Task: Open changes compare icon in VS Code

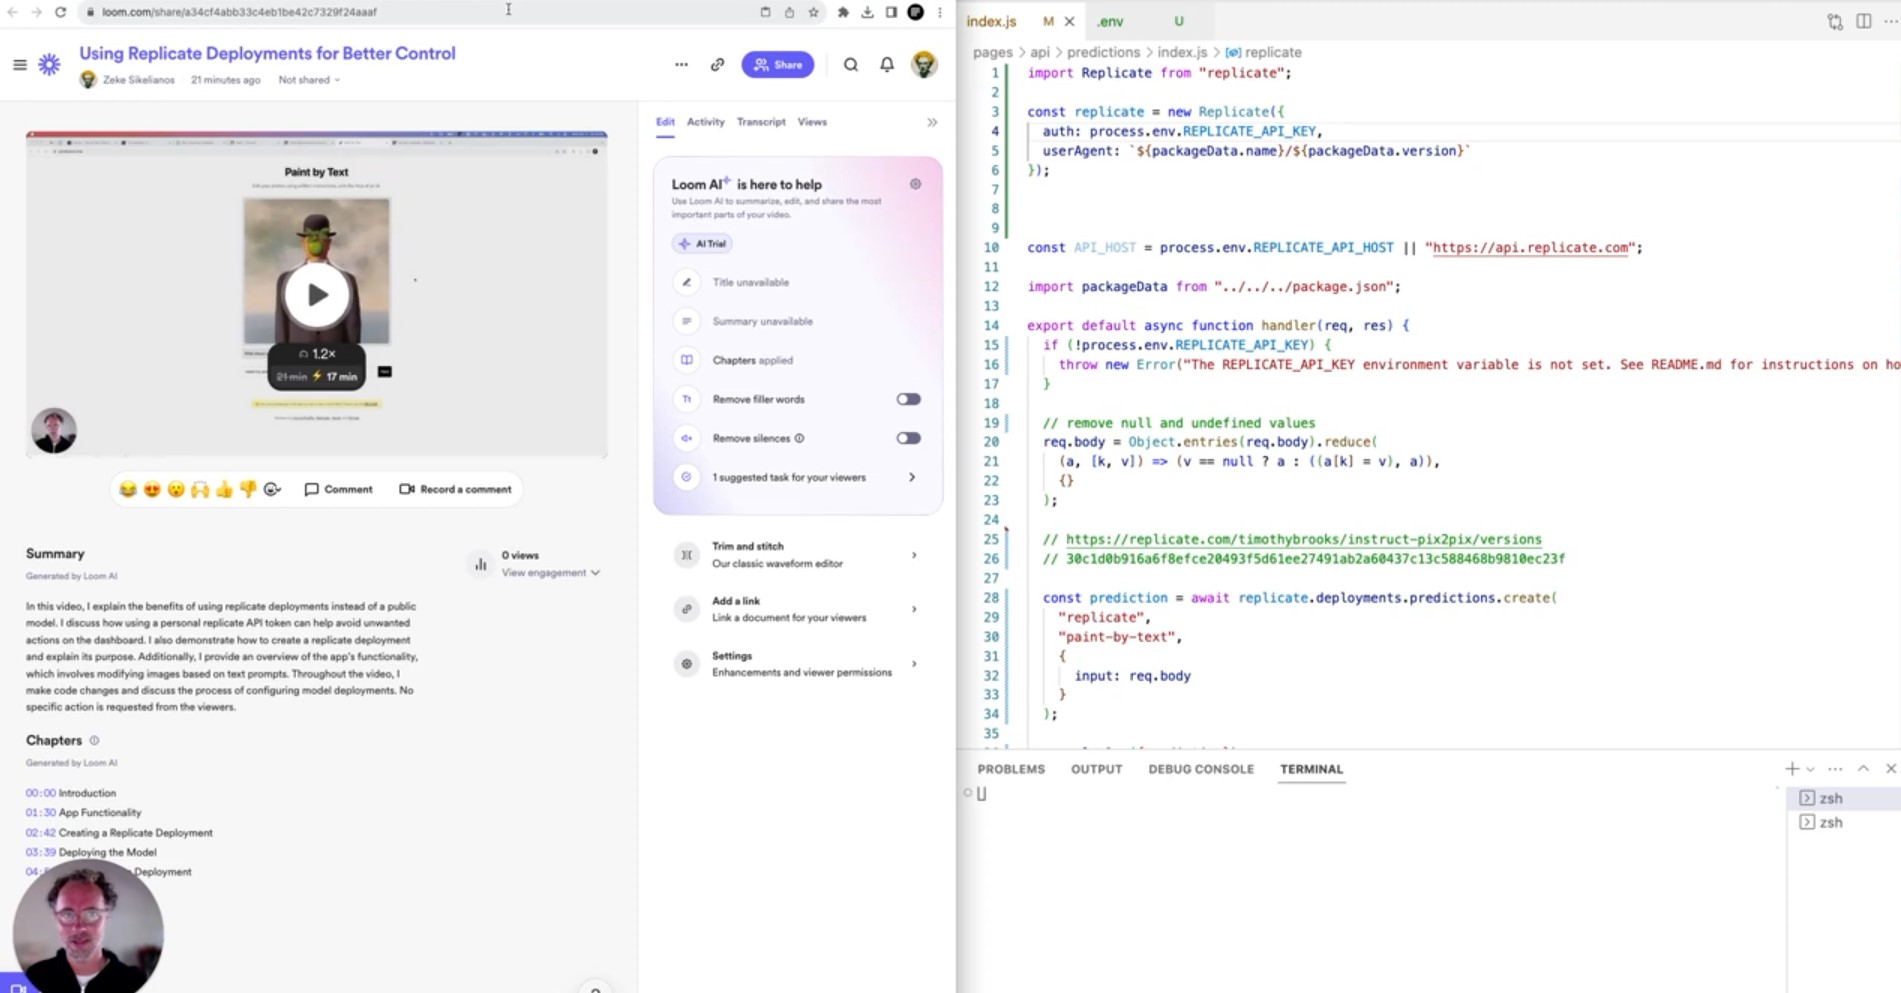Action: tap(1835, 21)
